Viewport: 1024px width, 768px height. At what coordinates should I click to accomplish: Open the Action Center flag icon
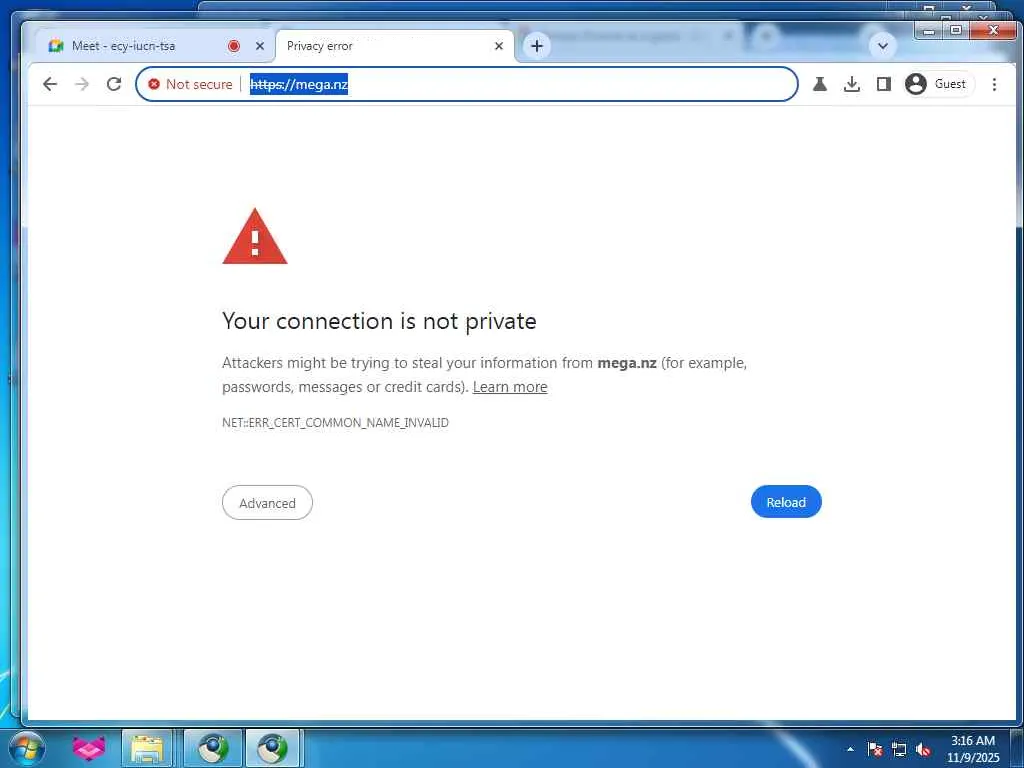coord(875,749)
